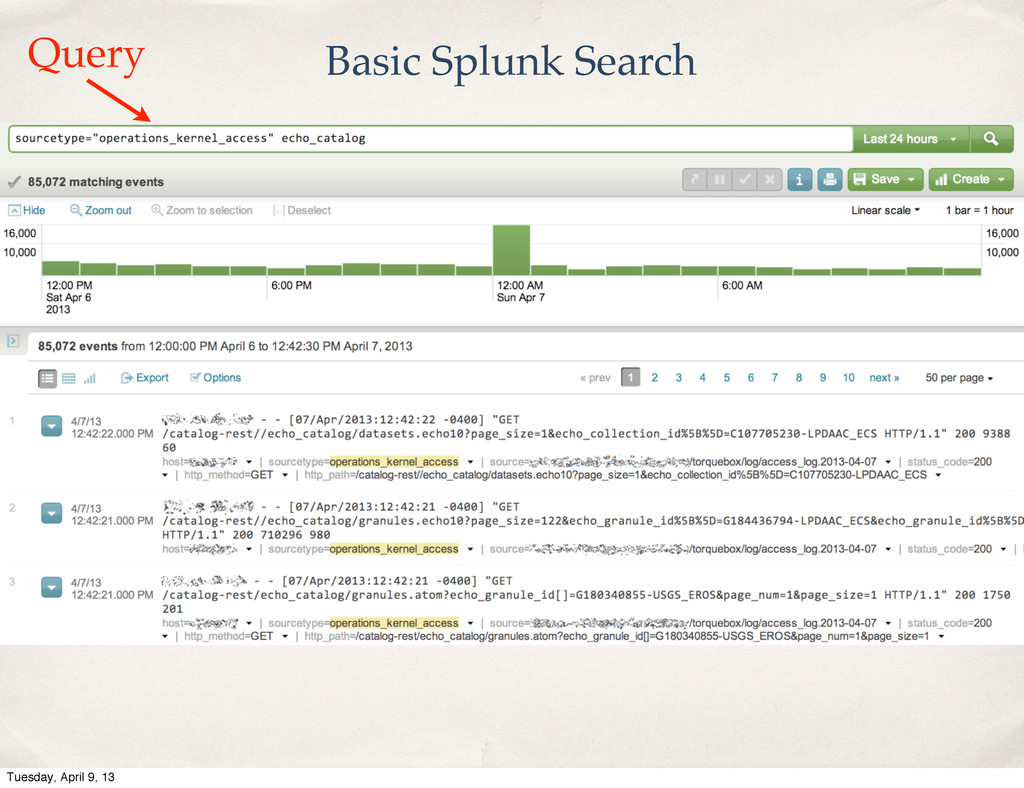Select results page 1
Viewport: 1024px width, 788px height.
(x=630, y=377)
